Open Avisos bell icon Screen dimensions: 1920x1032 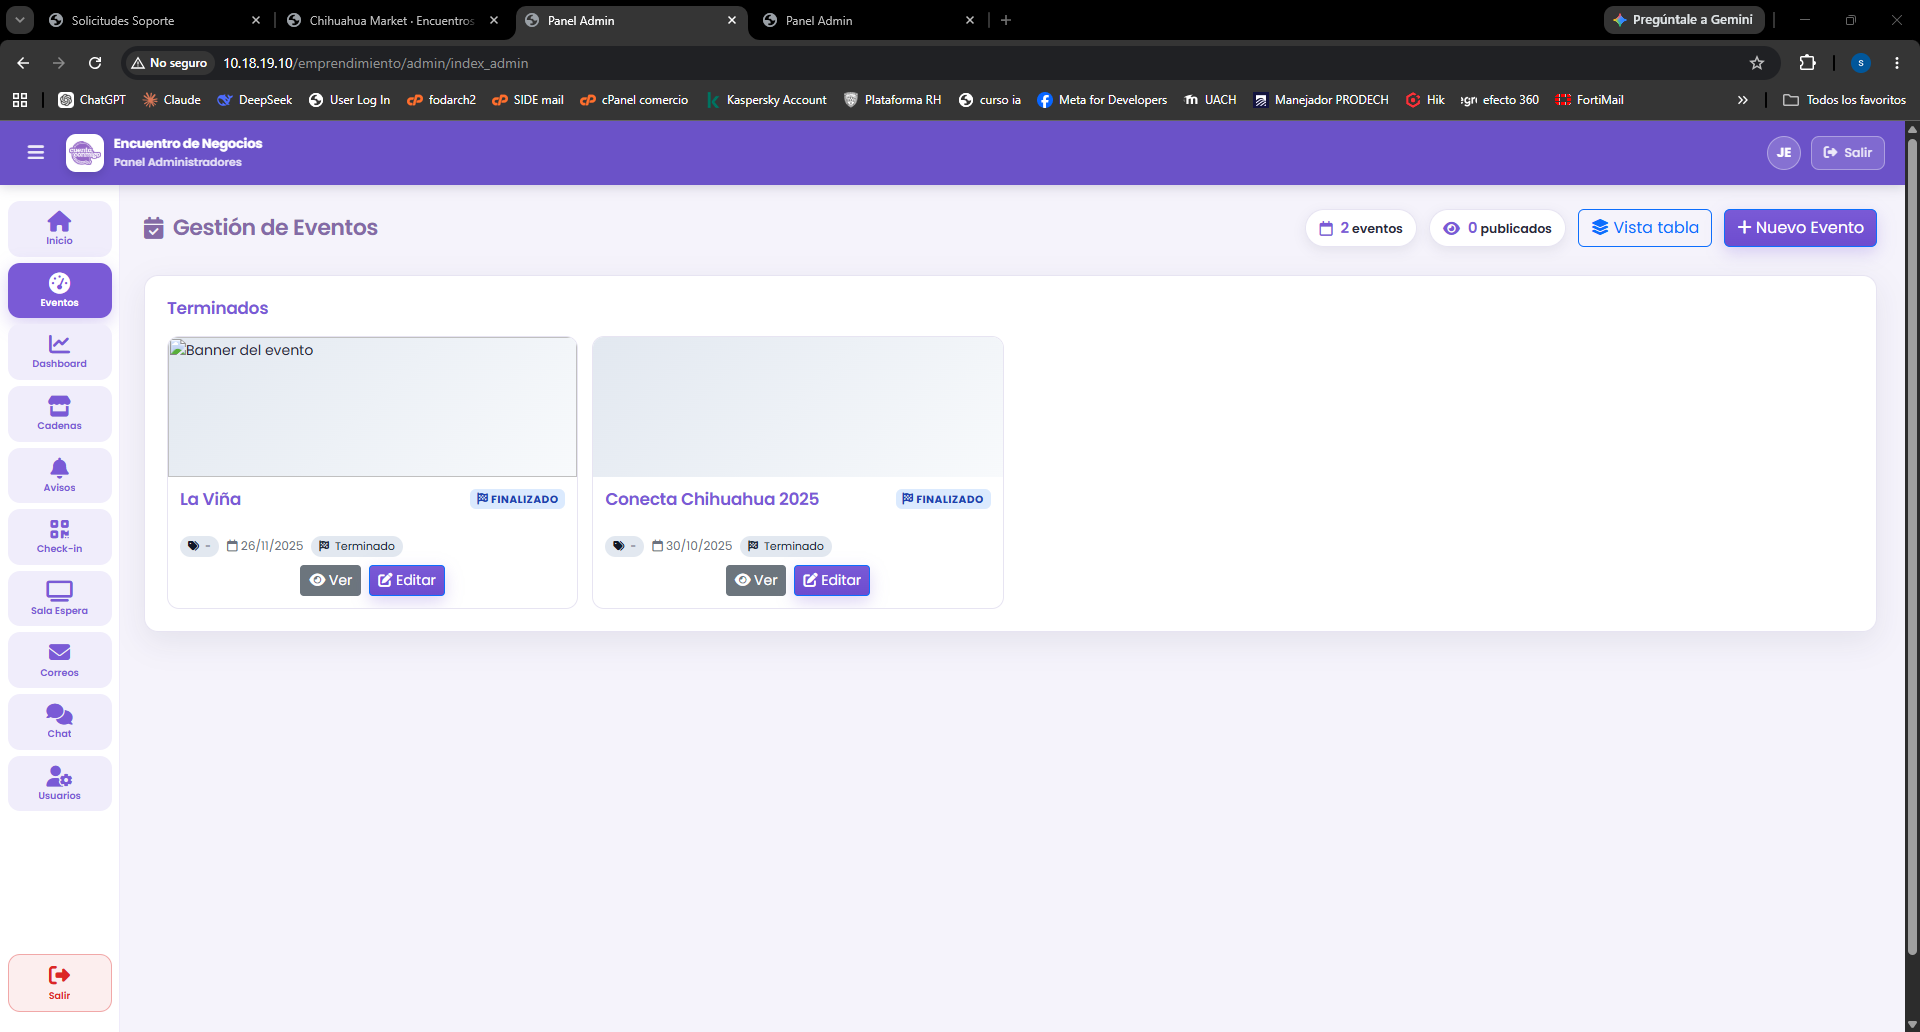(59, 475)
